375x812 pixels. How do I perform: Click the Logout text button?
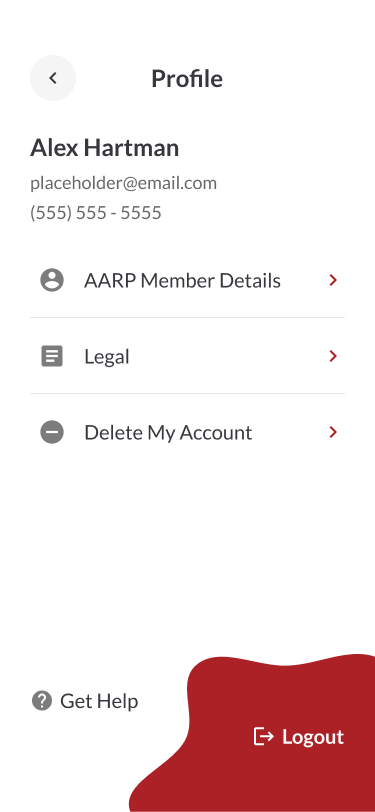313,736
